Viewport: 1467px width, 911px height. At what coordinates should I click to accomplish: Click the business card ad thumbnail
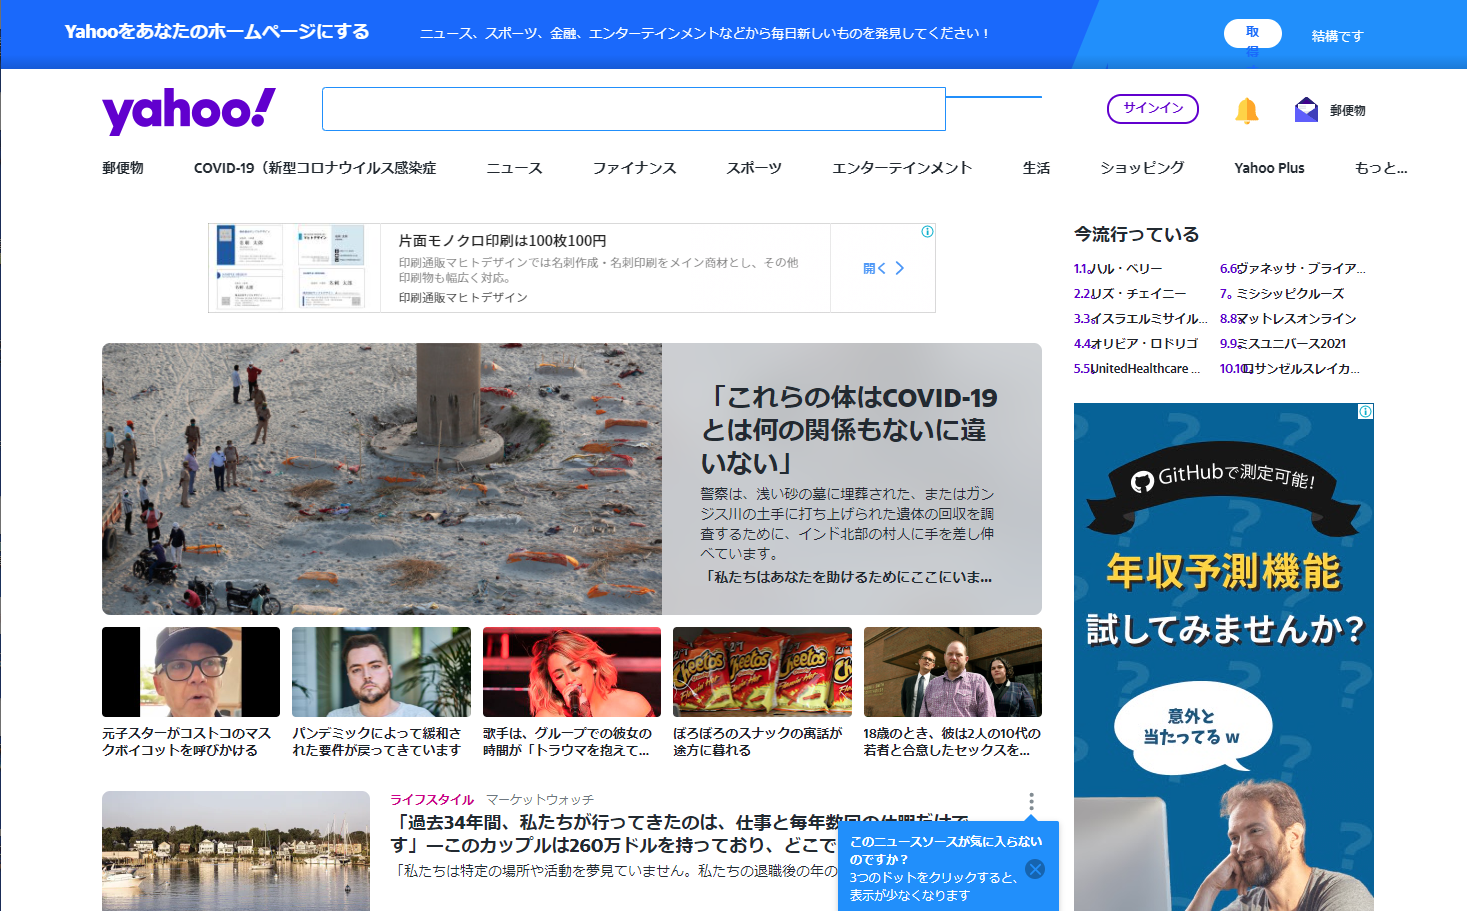294,268
